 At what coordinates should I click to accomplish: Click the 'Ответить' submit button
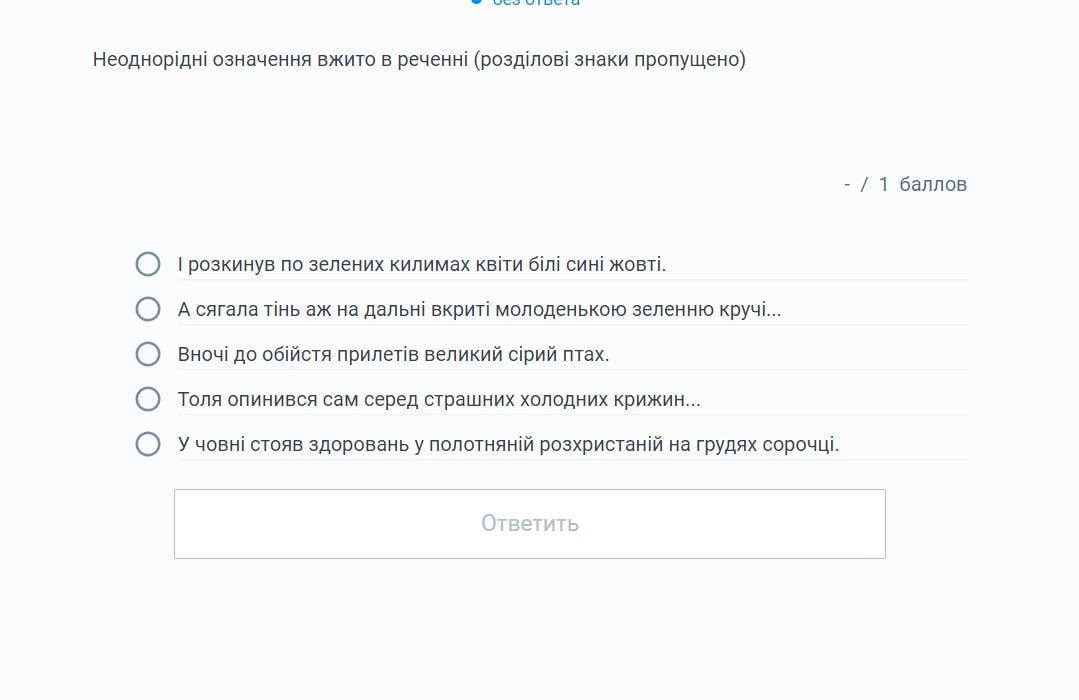[x=529, y=524]
